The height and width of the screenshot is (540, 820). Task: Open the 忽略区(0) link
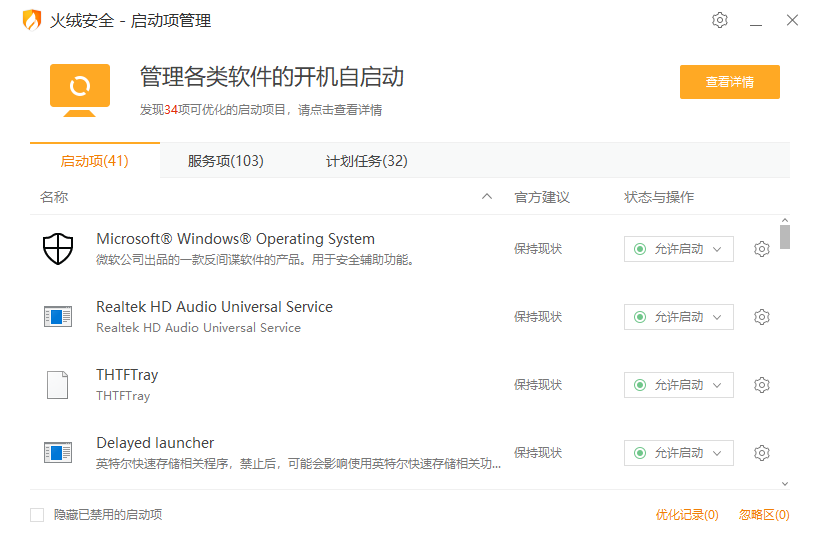764,515
